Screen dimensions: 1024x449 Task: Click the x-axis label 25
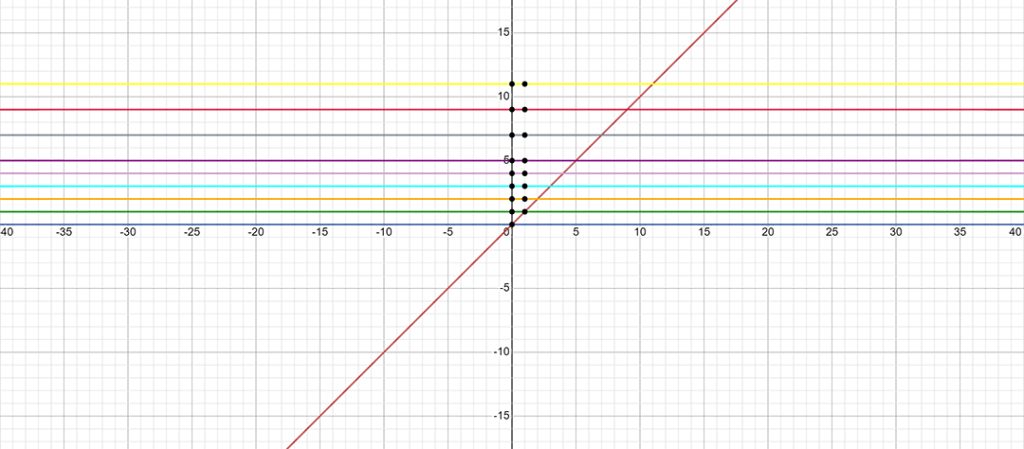[x=832, y=232]
